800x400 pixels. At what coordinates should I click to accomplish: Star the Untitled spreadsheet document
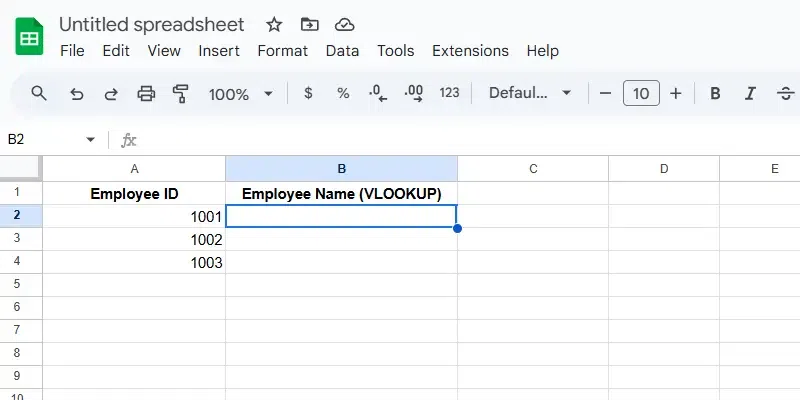pos(275,24)
